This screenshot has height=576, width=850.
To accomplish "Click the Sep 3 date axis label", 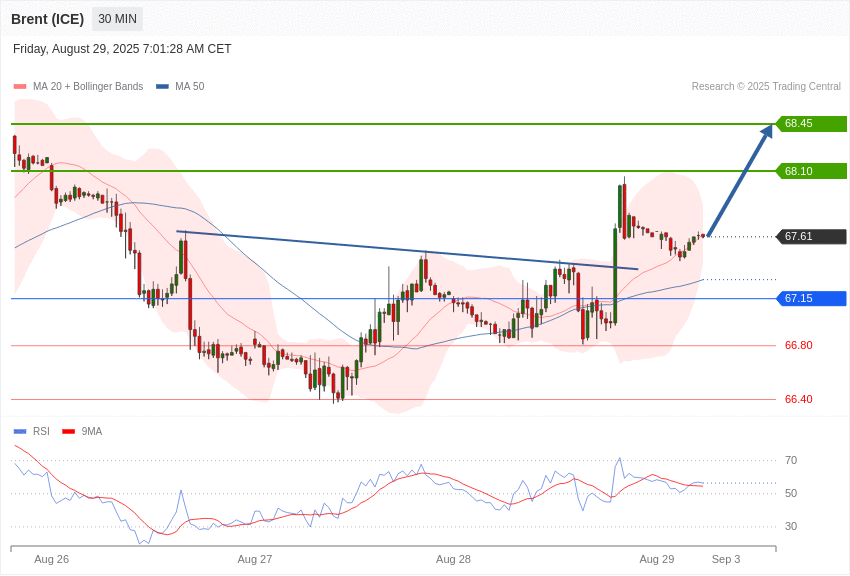I will click(726, 559).
